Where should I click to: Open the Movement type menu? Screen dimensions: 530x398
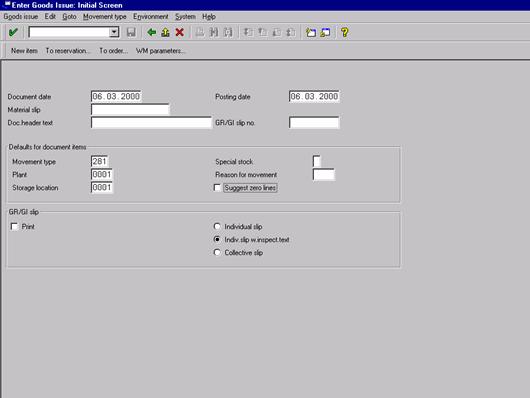(x=104, y=17)
